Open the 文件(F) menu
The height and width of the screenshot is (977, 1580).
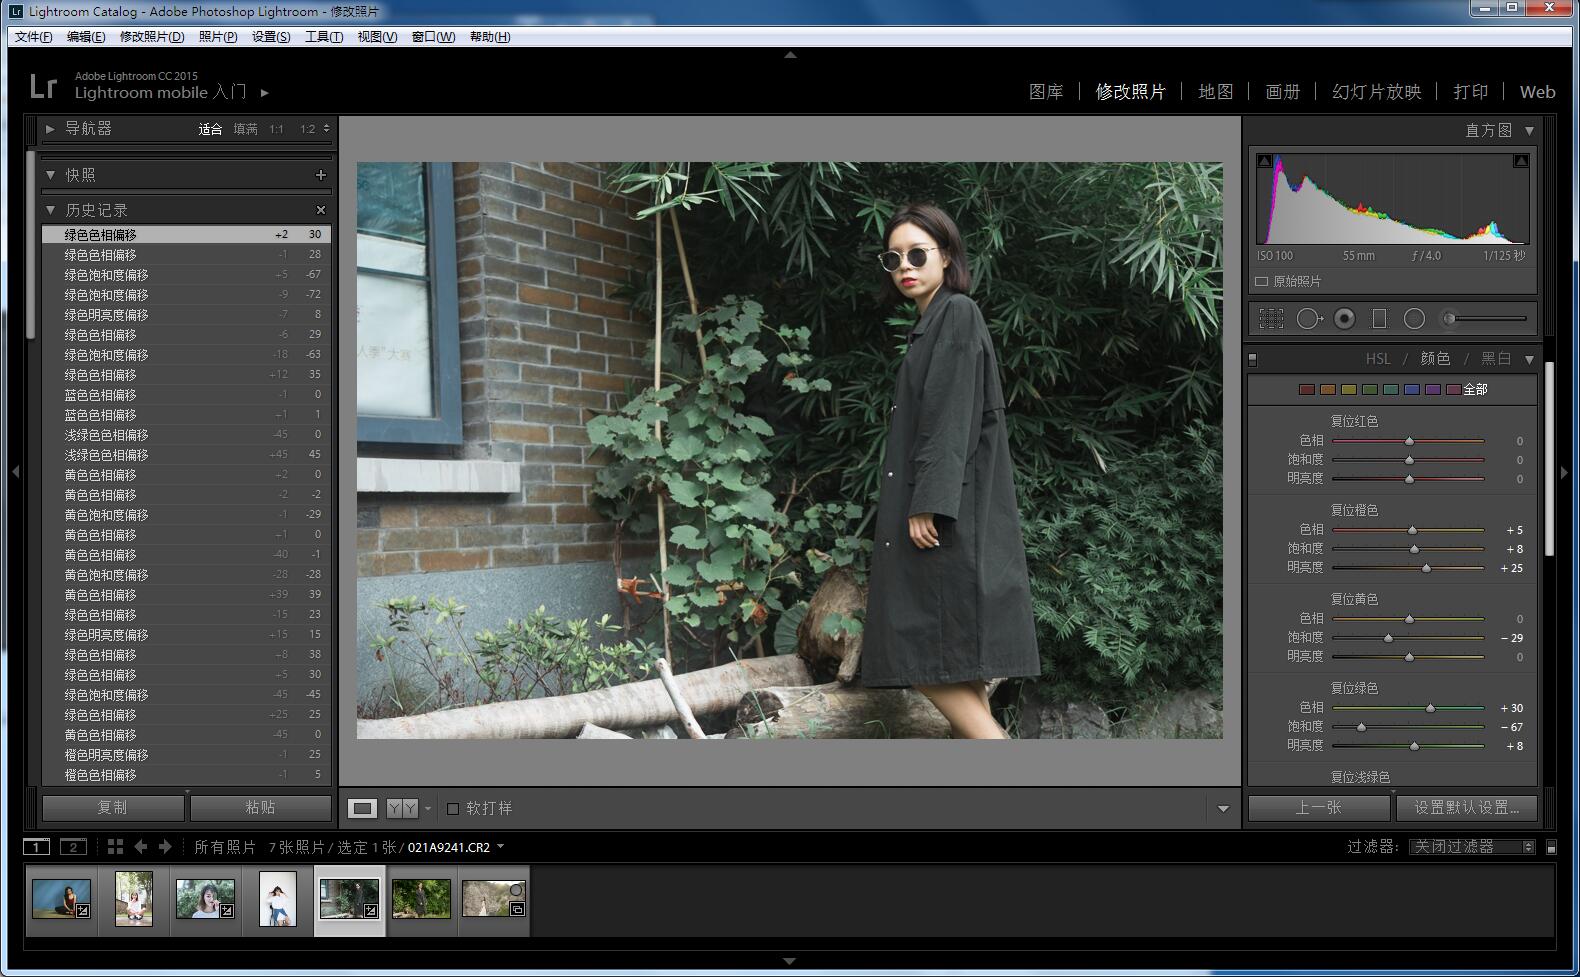pyautogui.click(x=33, y=37)
